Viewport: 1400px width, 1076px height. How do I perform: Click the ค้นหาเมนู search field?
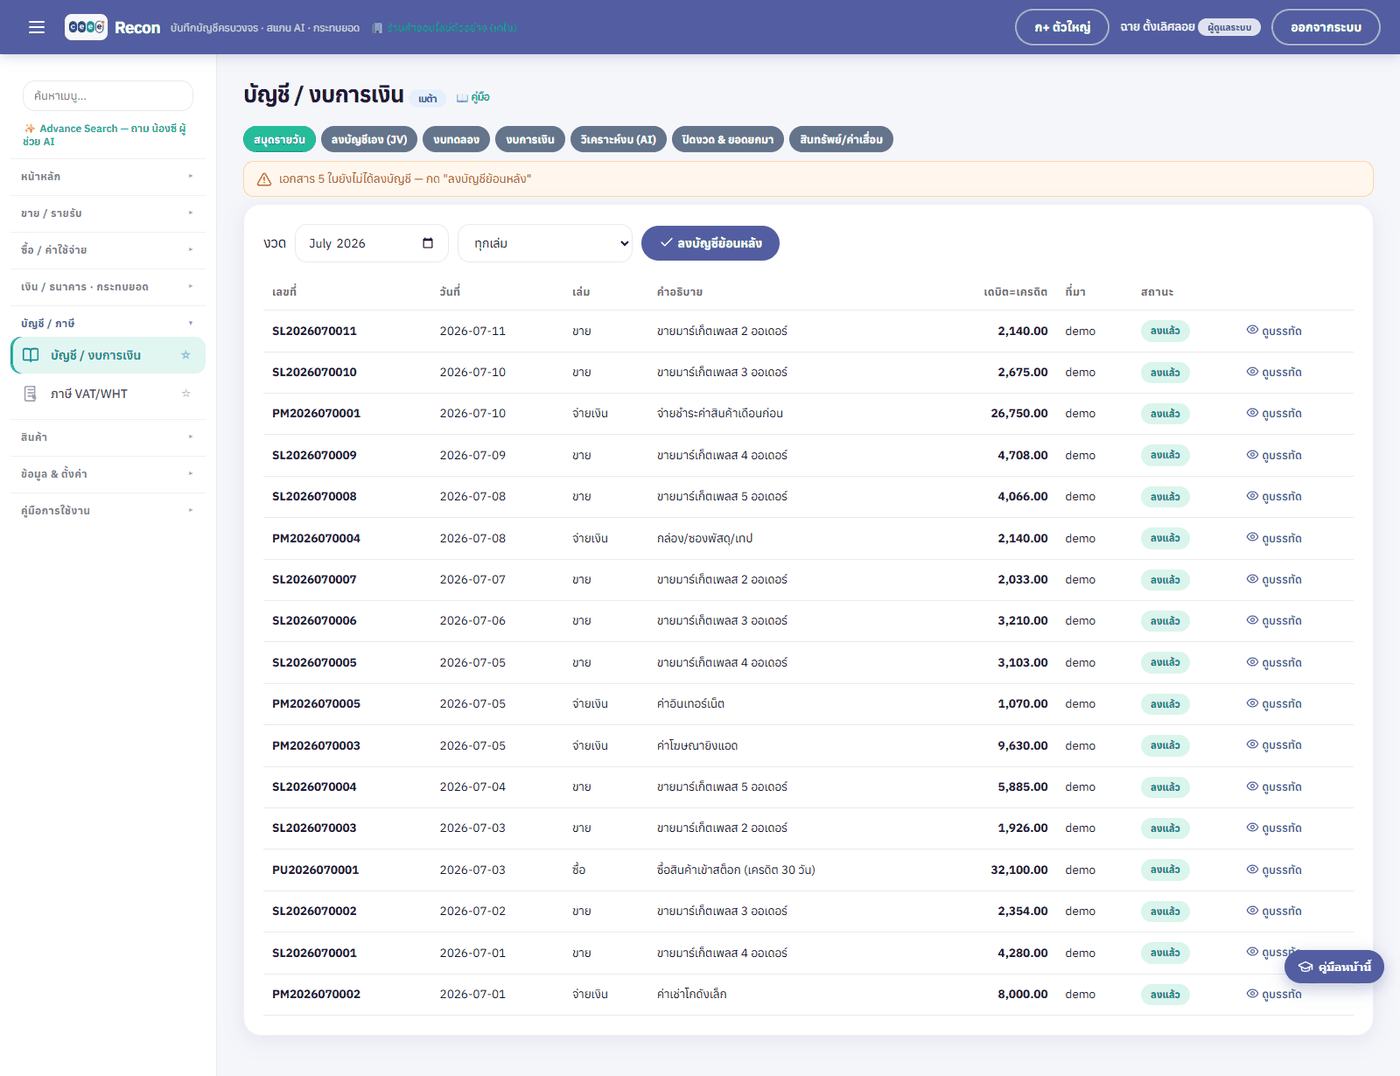108,96
